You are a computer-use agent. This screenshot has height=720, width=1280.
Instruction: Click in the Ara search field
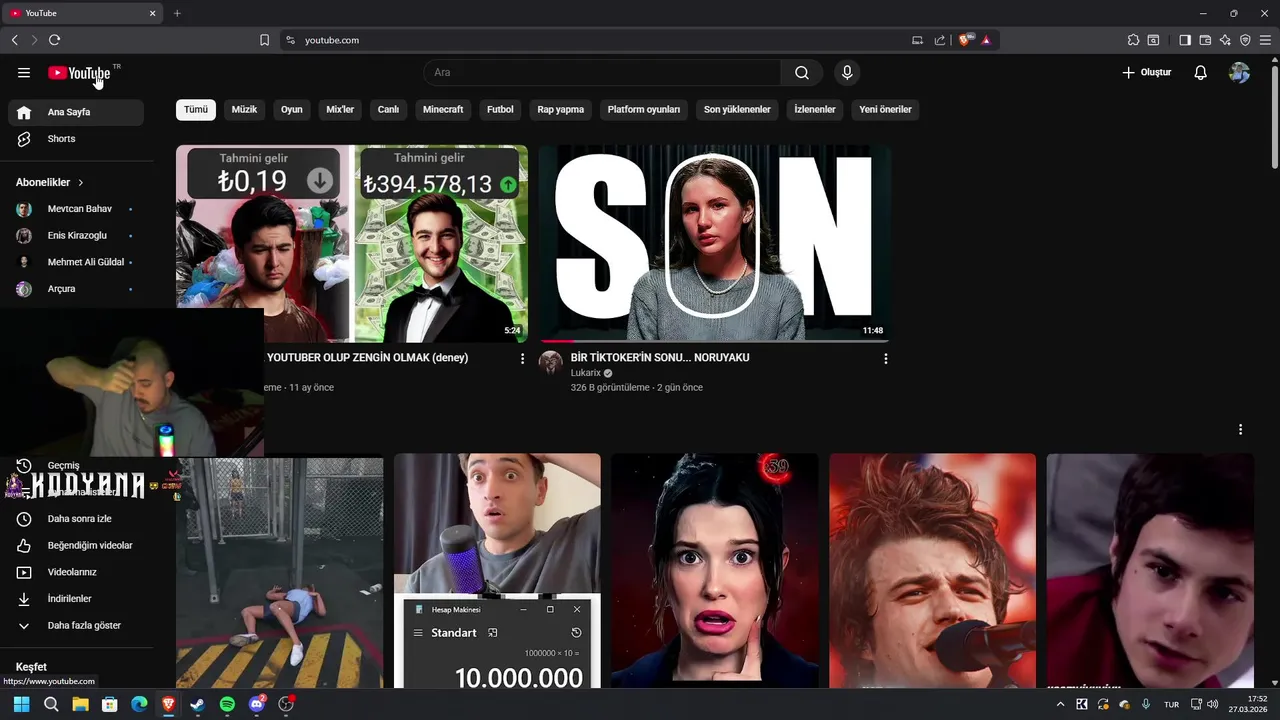pyautogui.click(x=602, y=73)
